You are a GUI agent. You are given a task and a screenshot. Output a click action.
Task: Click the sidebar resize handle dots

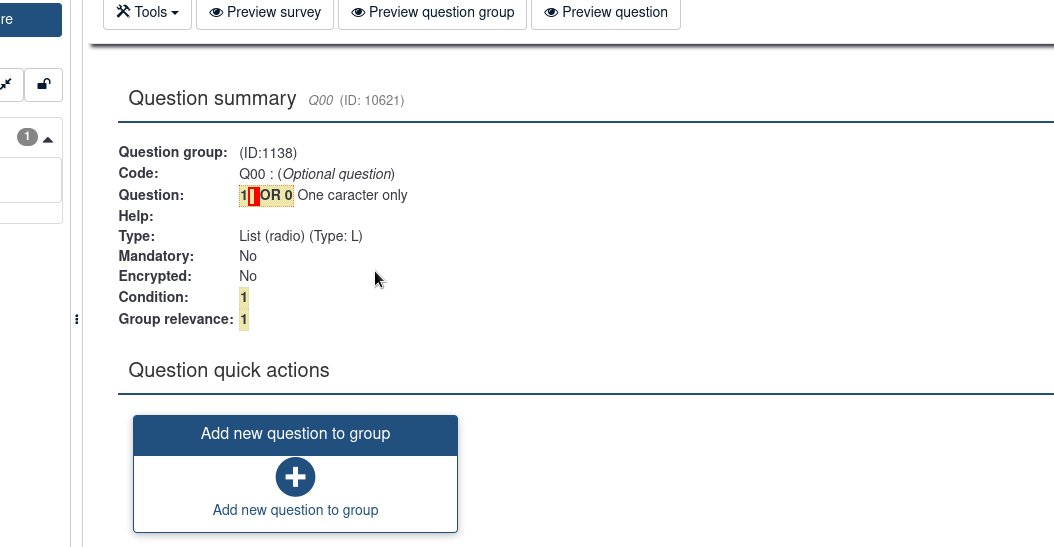click(x=77, y=319)
